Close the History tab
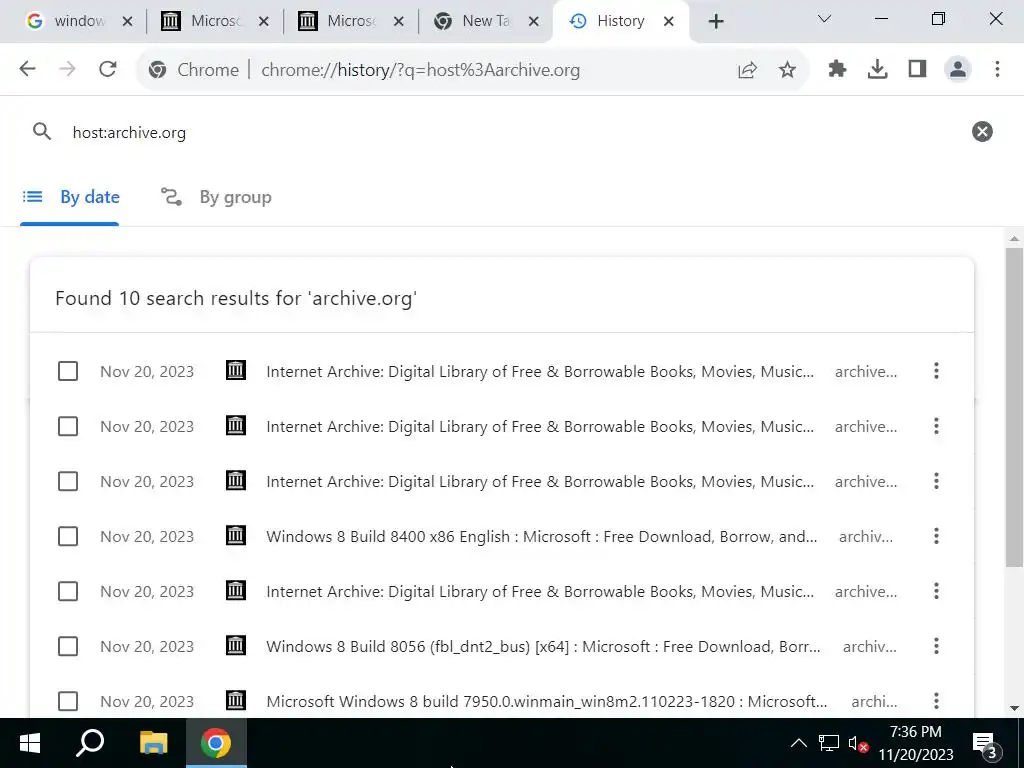 (669, 22)
